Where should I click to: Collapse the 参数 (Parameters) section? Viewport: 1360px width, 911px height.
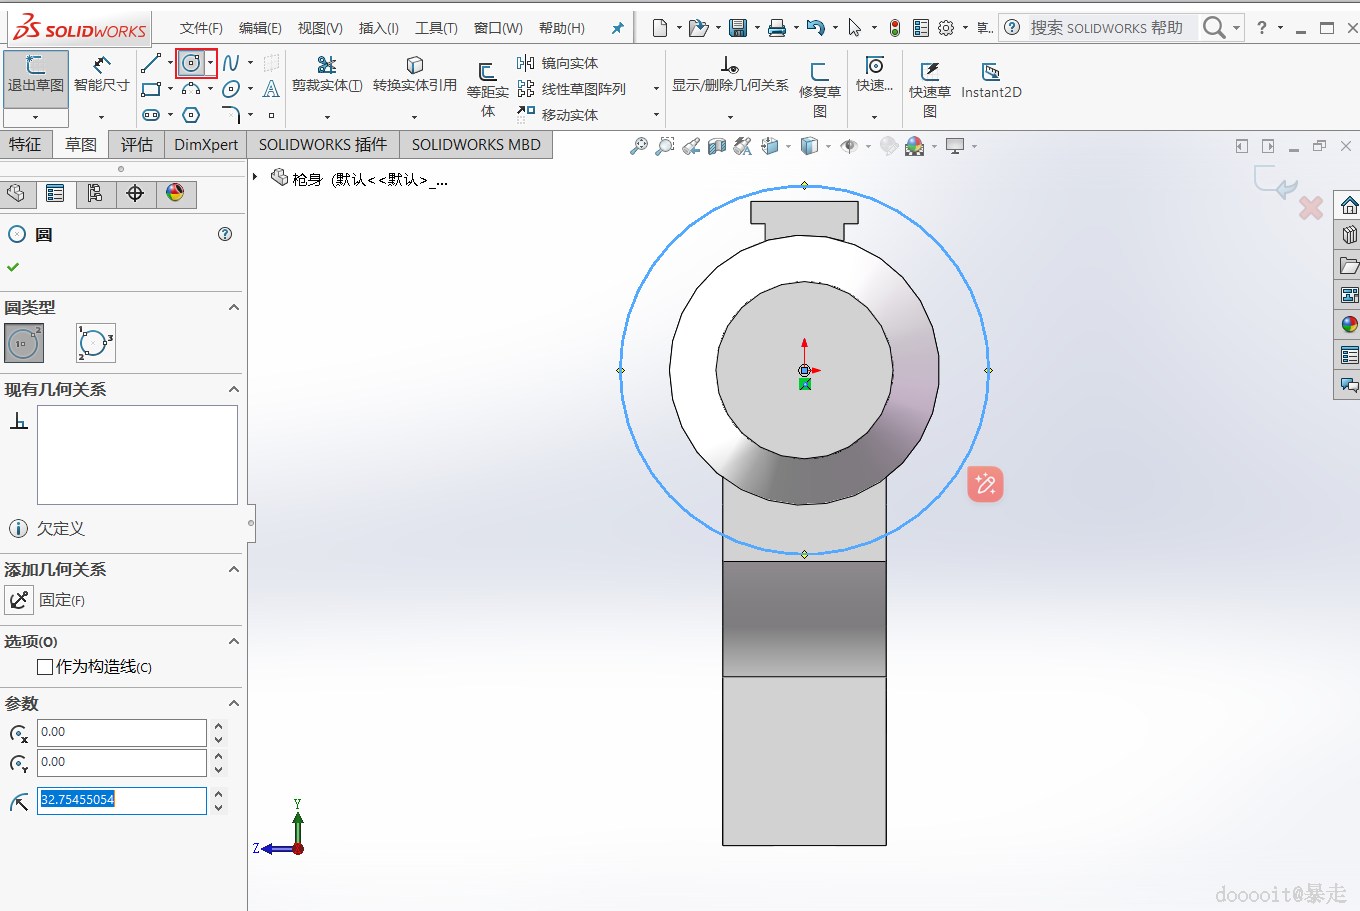coord(234,703)
